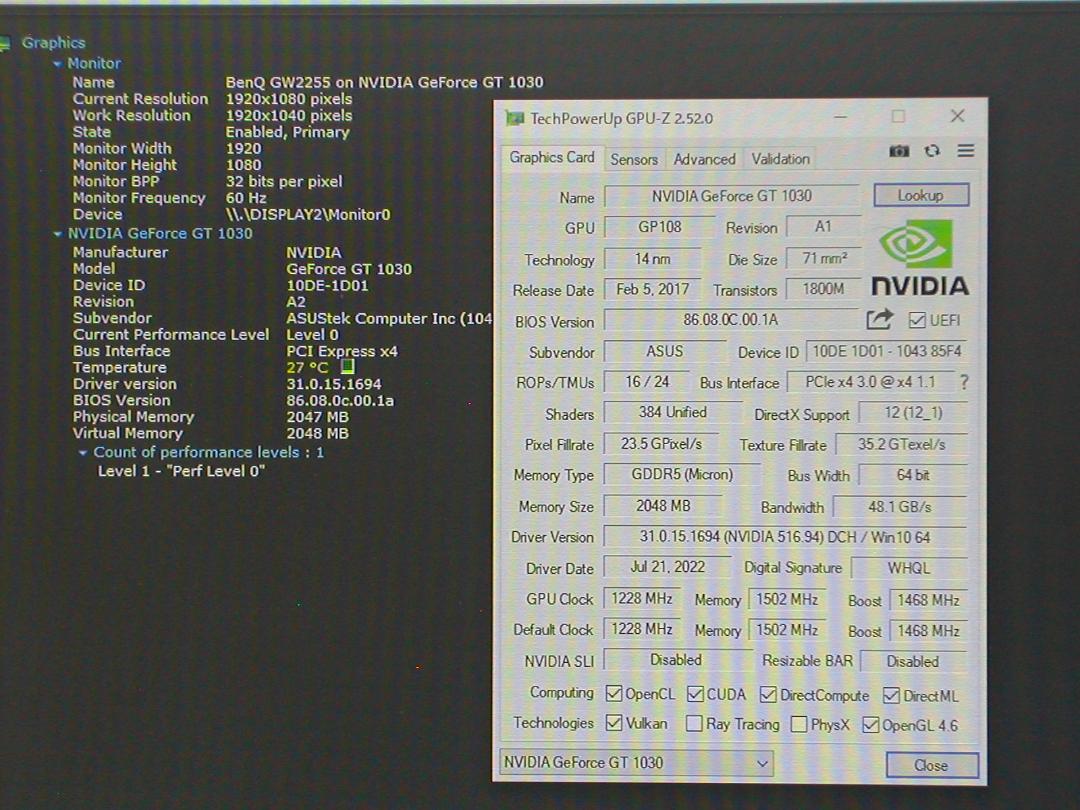Click the Device ID field in GPU-Z
The height and width of the screenshot is (810, 1080).
(x=886, y=351)
